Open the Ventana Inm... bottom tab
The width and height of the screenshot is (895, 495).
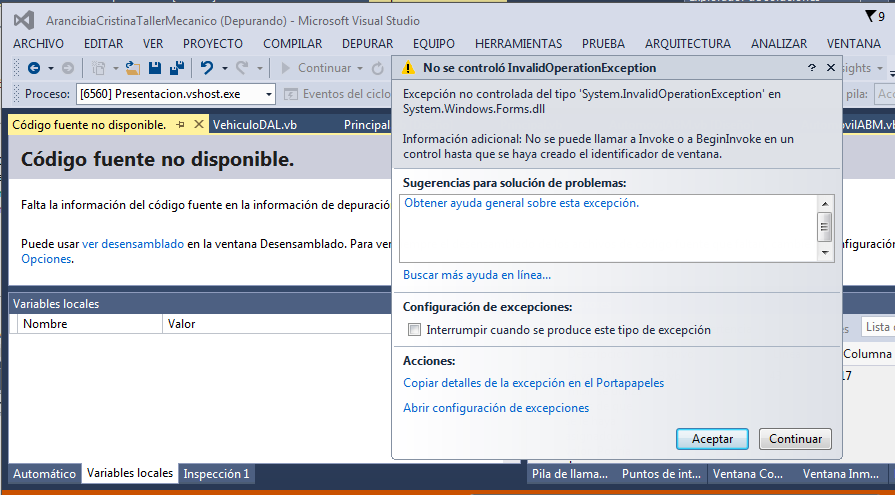click(x=841, y=474)
